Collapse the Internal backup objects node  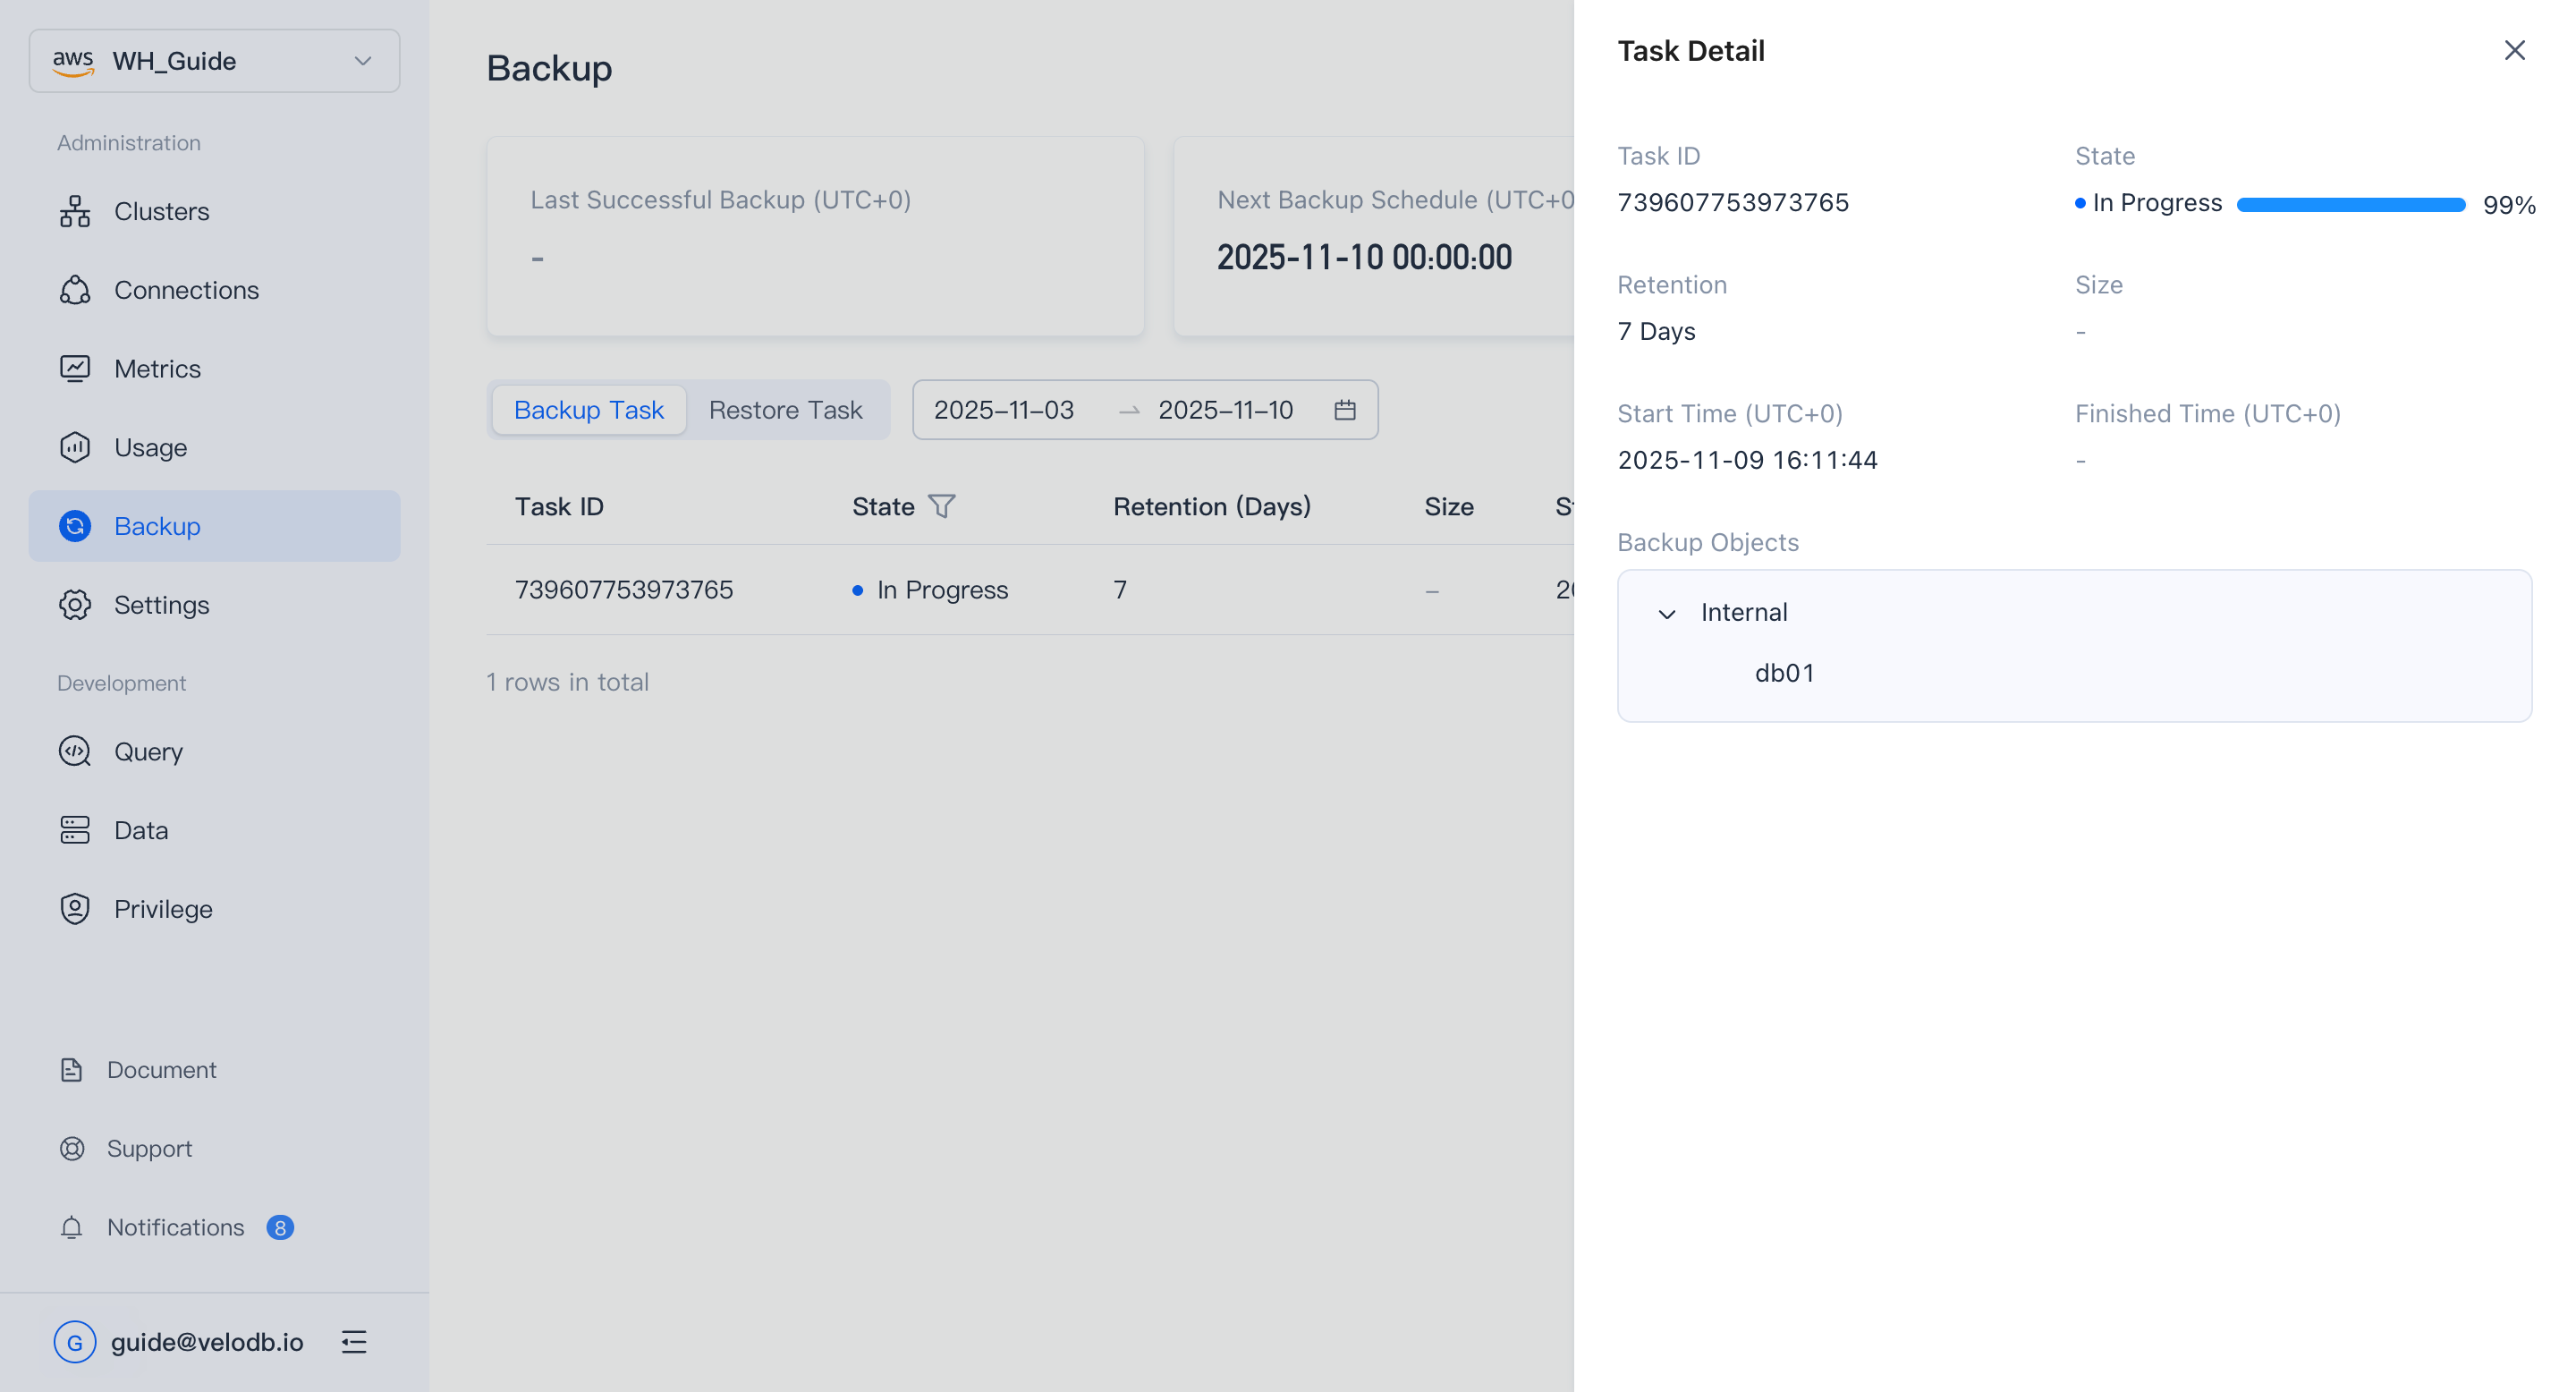[1666, 613]
